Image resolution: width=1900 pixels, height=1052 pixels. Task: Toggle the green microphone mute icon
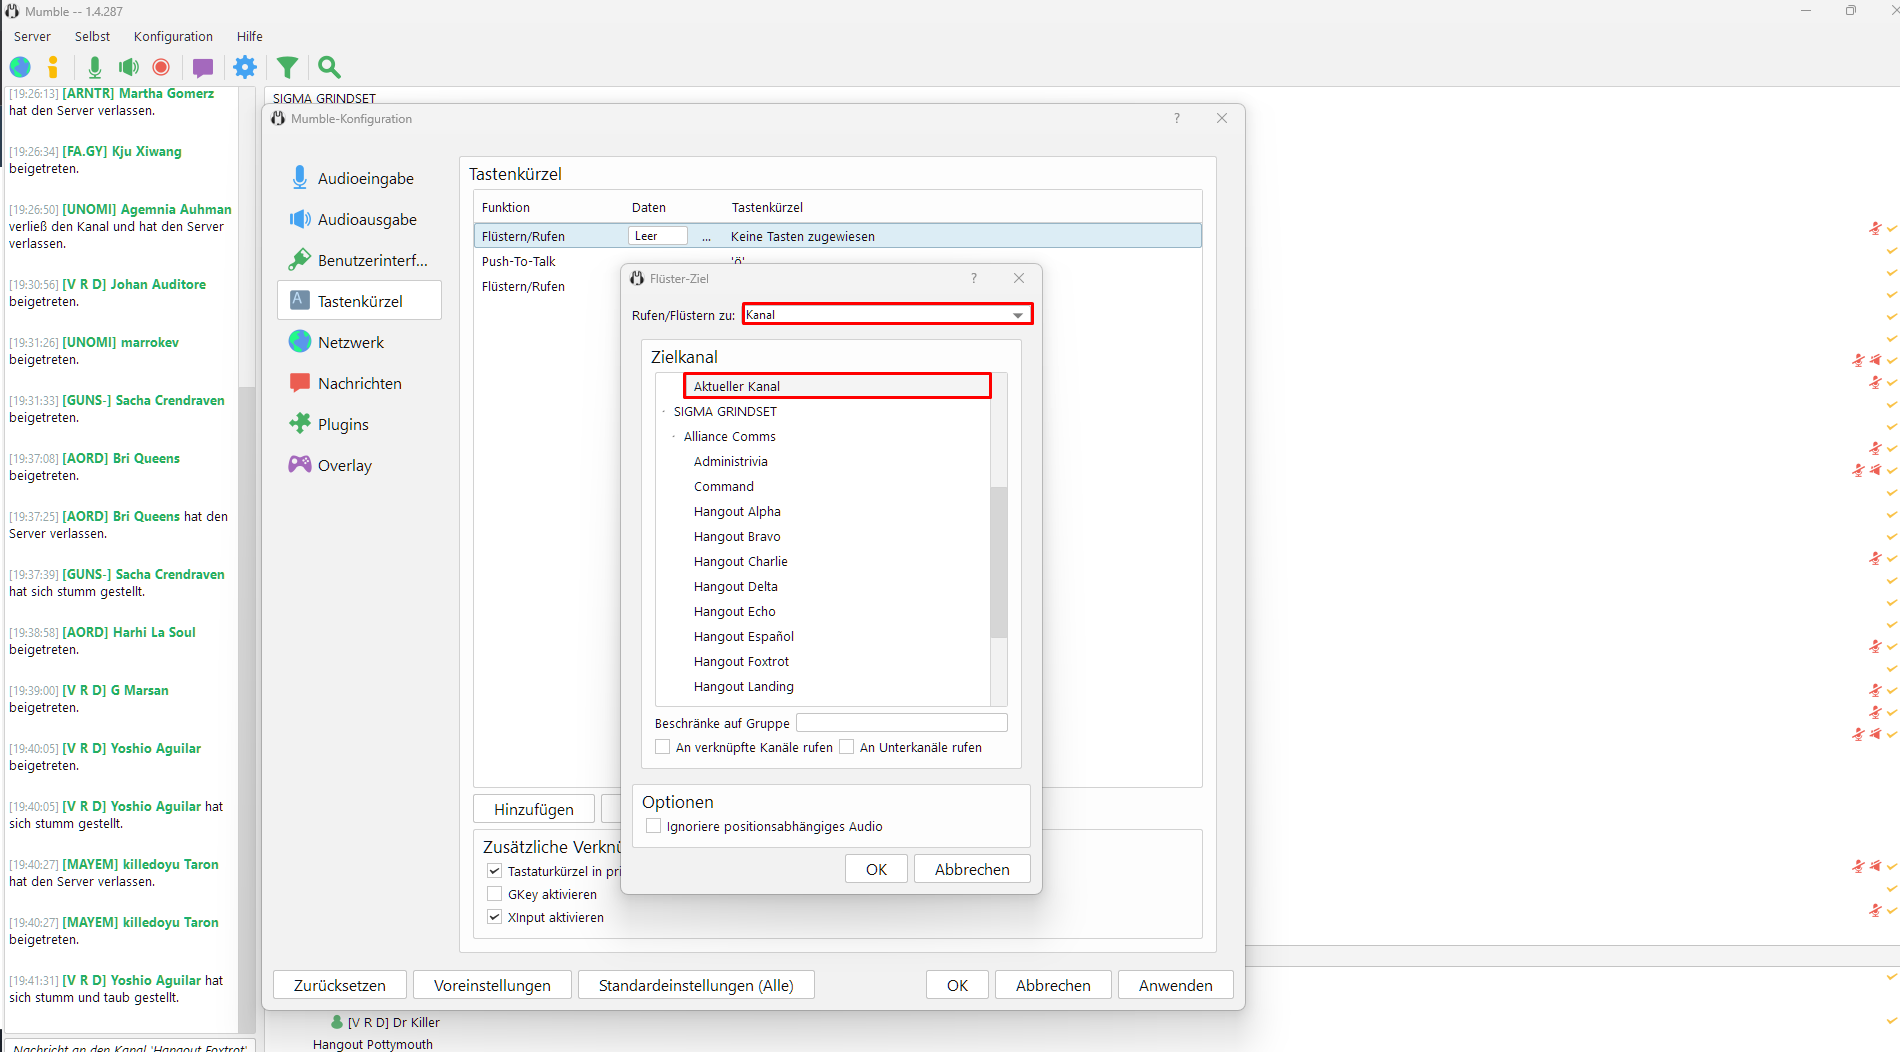click(x=94, y=67)
